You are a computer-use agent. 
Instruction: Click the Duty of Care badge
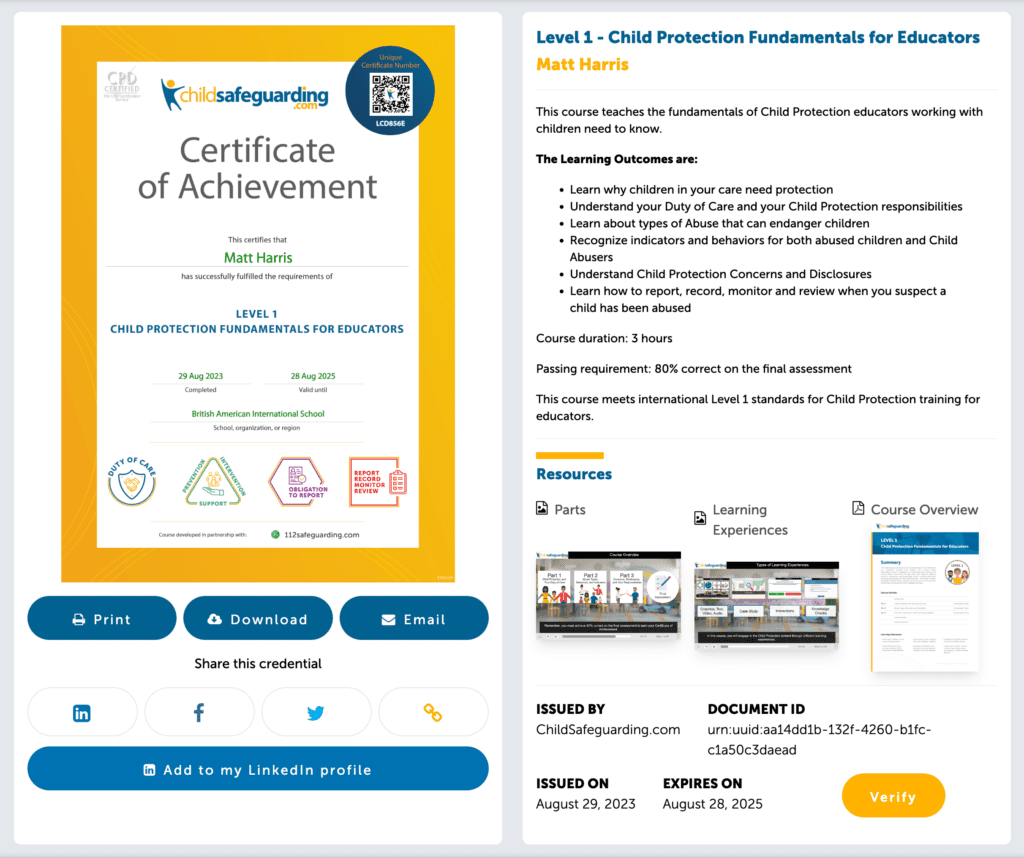coord(133,482)
